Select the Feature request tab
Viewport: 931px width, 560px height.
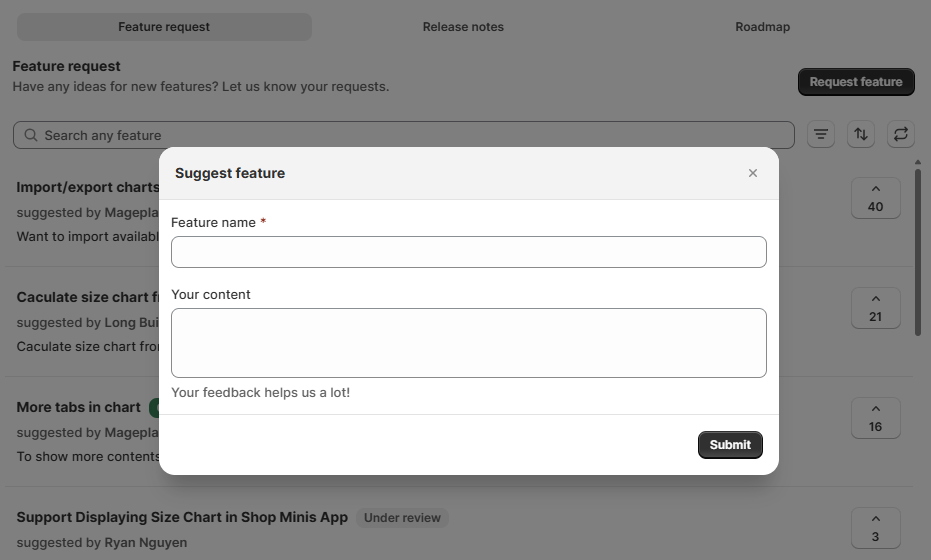tap(164, 27)
